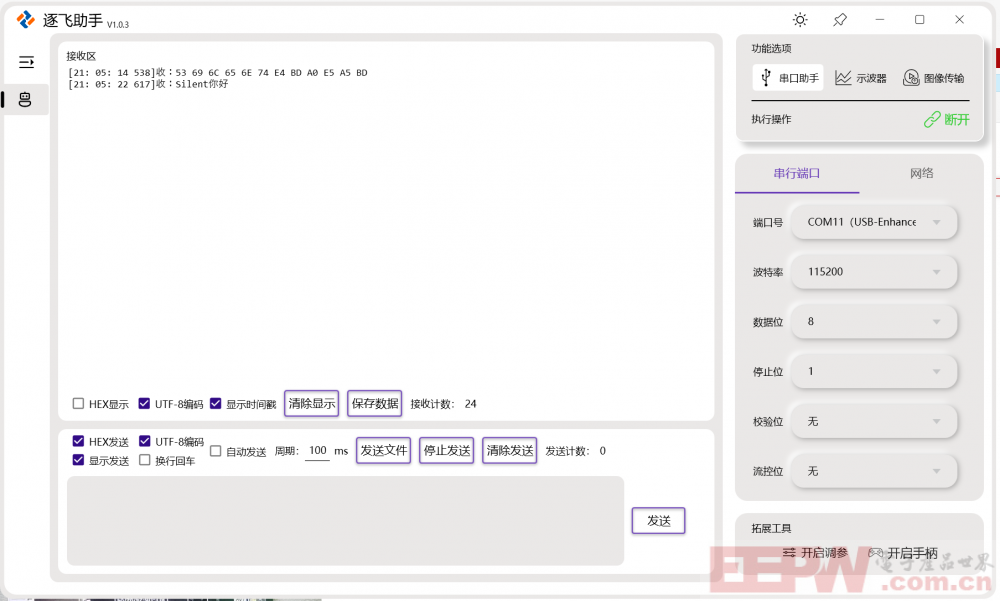Screen dimensions: 1000x601
Task: Click the 清除显示 button
Action: [x=311, y=403]
